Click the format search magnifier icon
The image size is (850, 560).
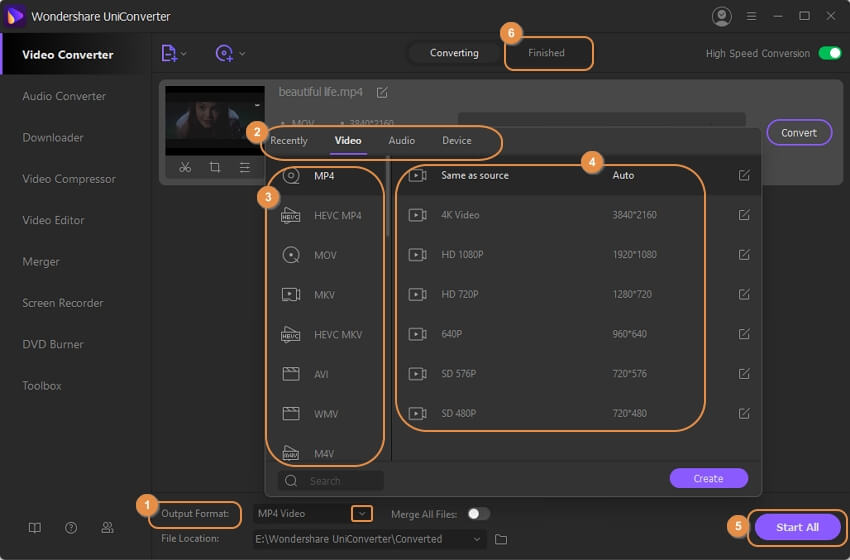(x=291, y=481)
